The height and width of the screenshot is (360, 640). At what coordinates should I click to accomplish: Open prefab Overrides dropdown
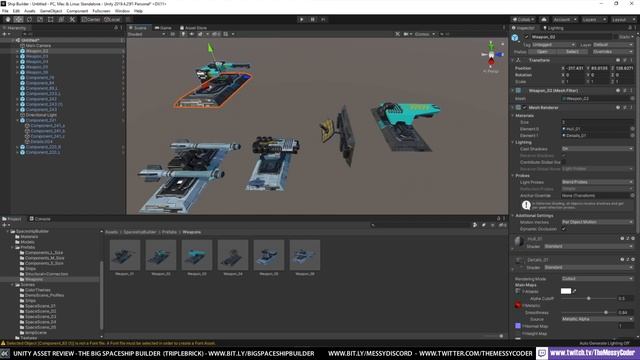[x=612, y=52]
